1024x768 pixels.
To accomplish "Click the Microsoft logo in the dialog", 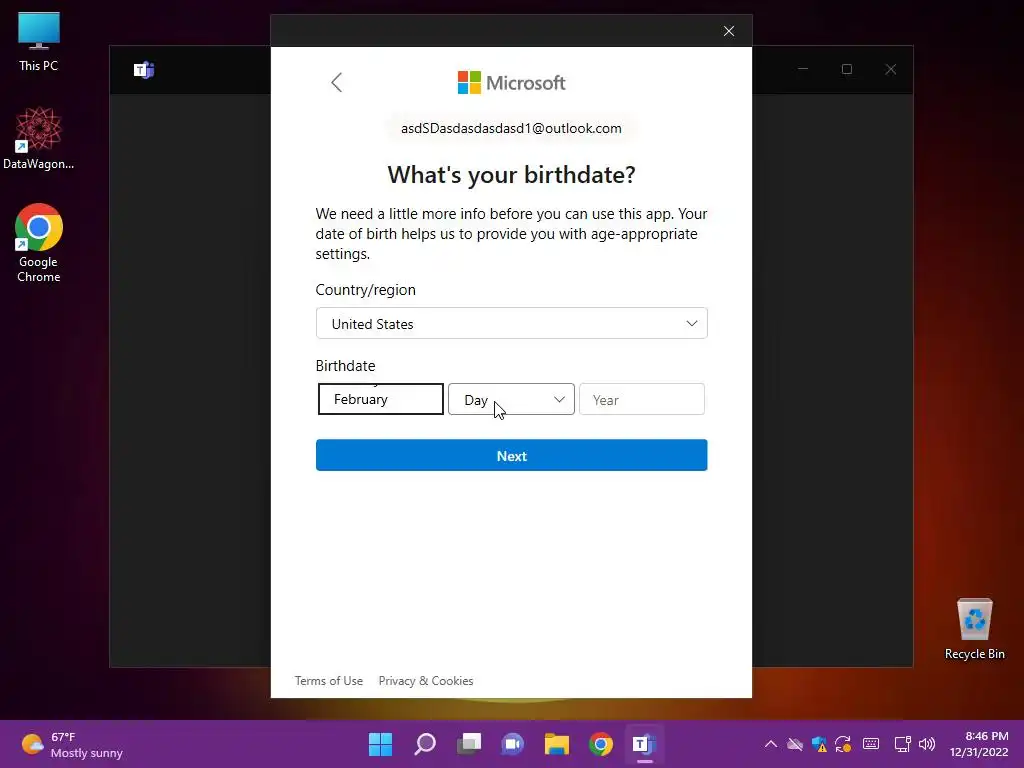I will pyautogui.click(x=511, y=83).
